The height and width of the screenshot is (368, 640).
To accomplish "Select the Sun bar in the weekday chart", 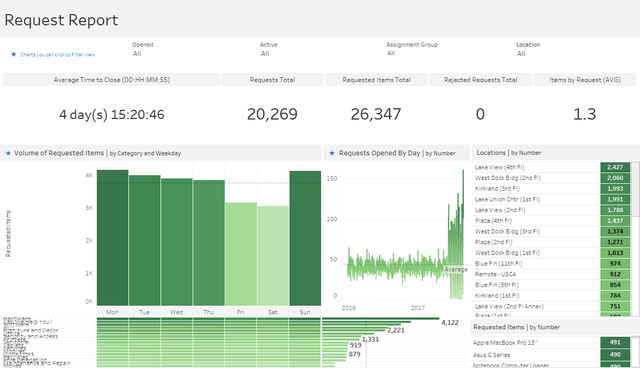I will (x=305, y=238).
